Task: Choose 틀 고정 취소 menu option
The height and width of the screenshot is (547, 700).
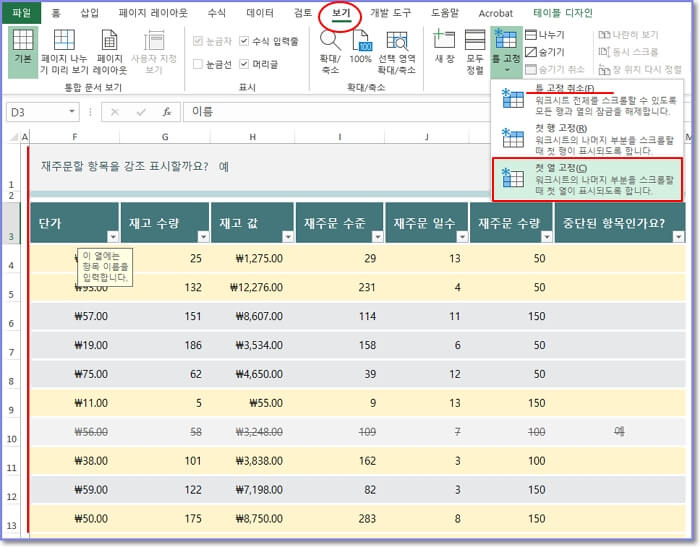Action: [587, 99]
